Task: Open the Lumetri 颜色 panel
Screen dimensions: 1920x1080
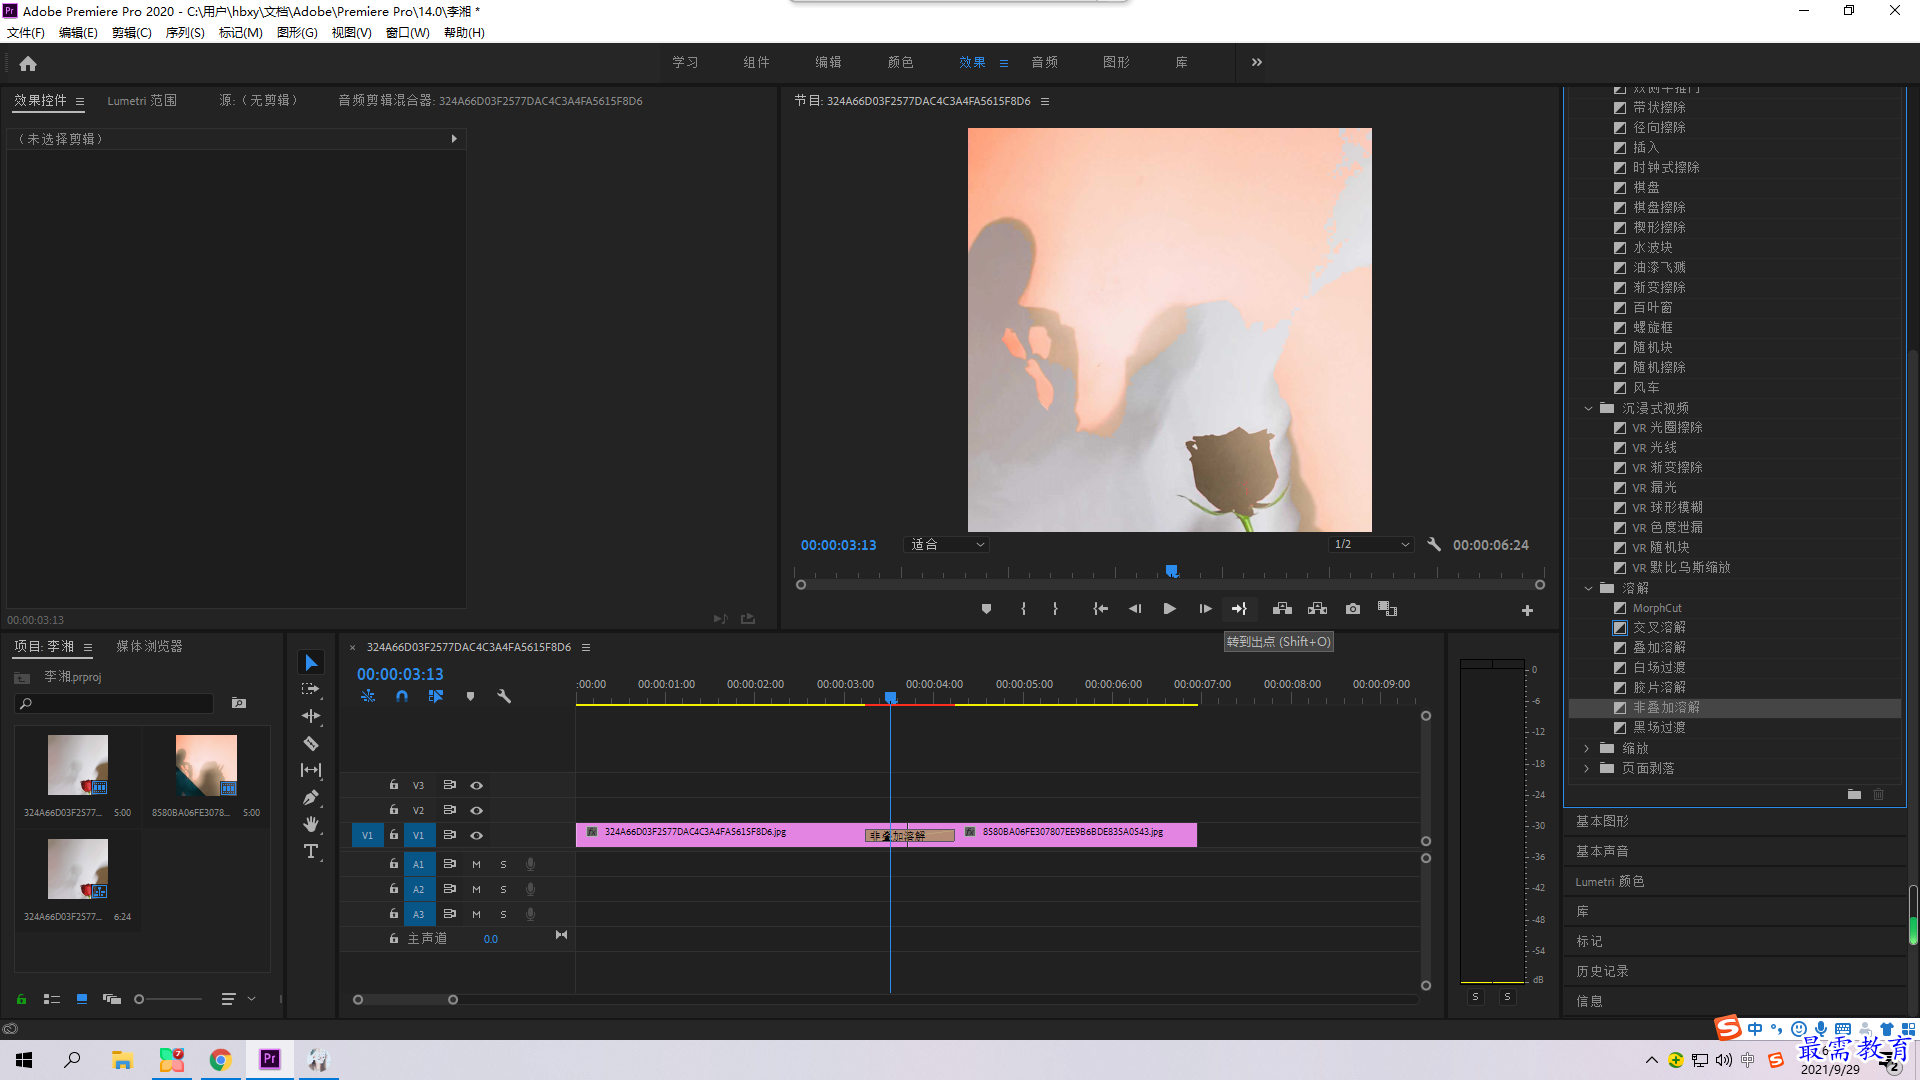Action: [1610, 881]
